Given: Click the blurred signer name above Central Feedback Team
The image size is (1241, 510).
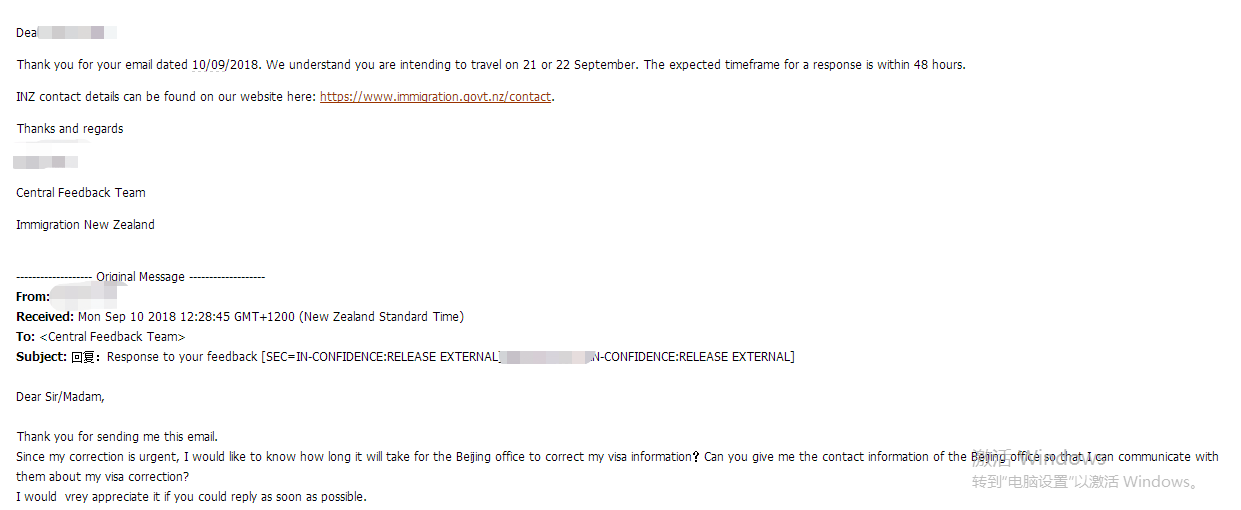Looking at the screenshot, I should (x=46, y=161).
